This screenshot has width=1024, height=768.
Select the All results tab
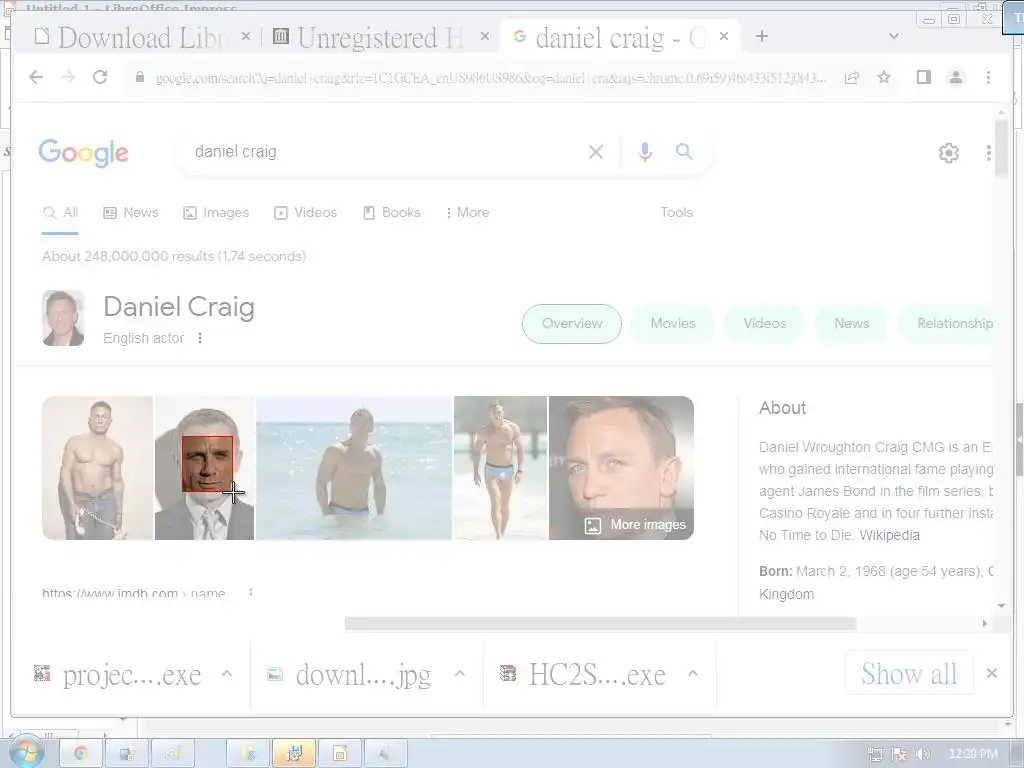click(60, 213)
